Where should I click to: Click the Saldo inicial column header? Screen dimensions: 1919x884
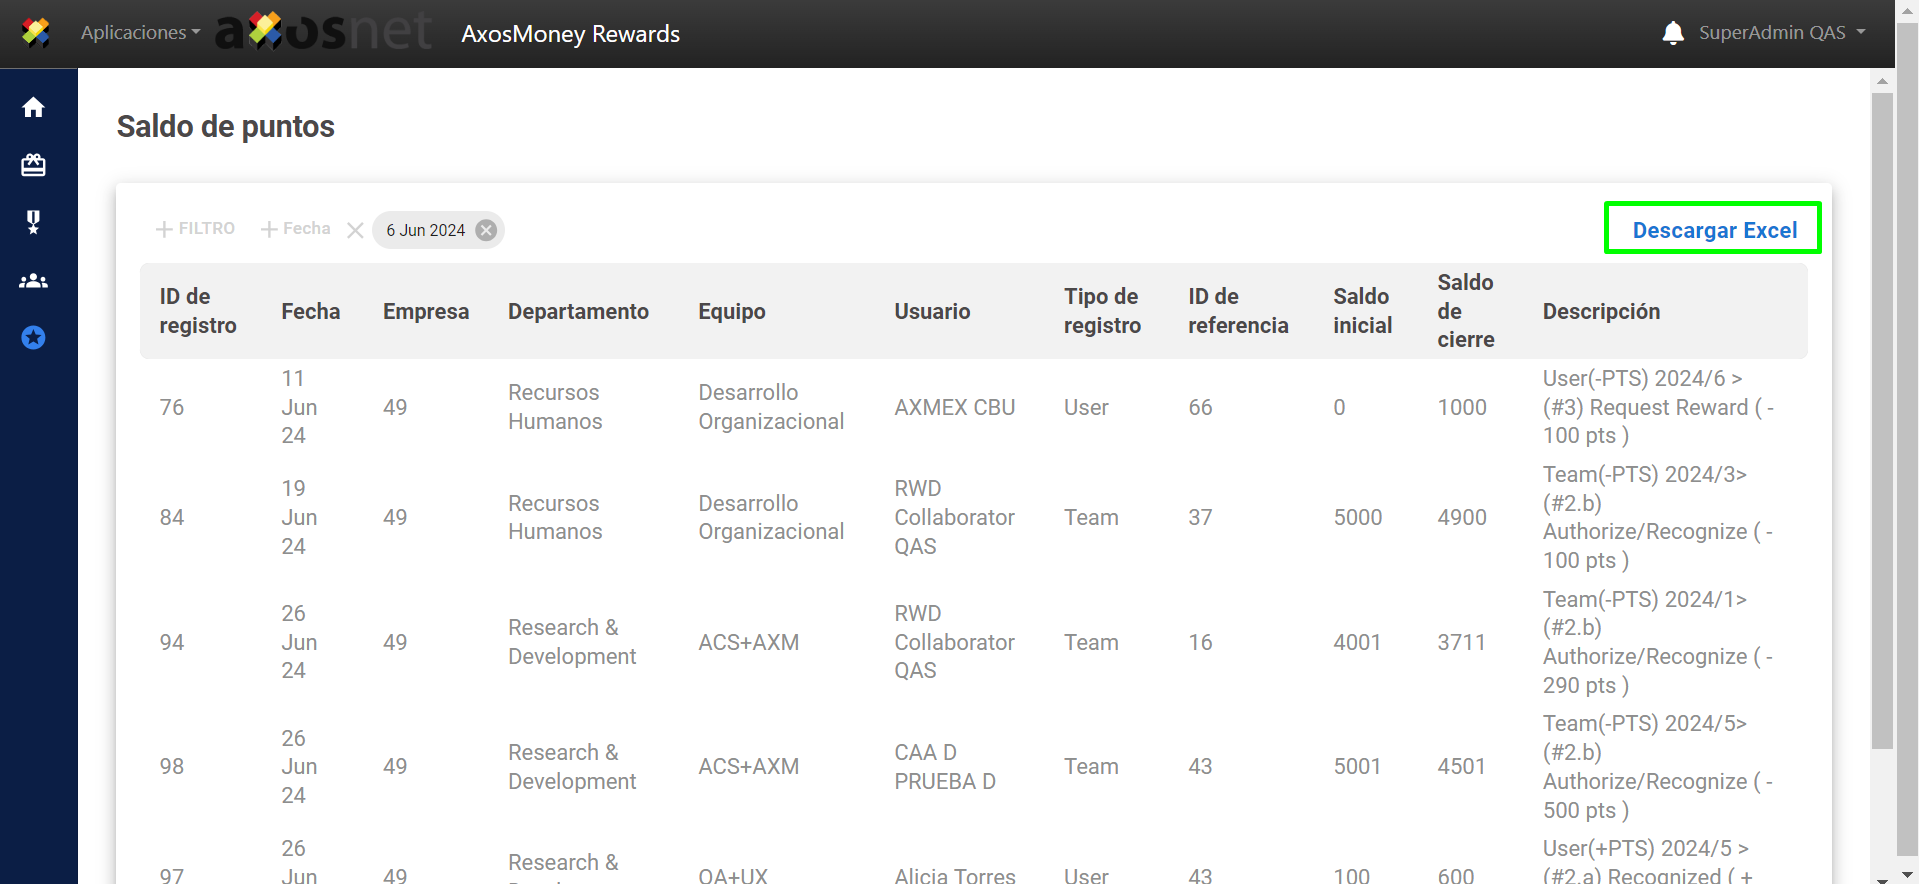tap(1361, 311)
